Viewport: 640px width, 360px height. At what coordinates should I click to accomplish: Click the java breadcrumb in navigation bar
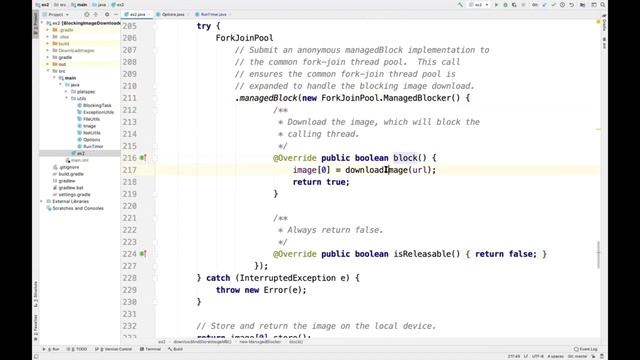click(x=99, y=5)
